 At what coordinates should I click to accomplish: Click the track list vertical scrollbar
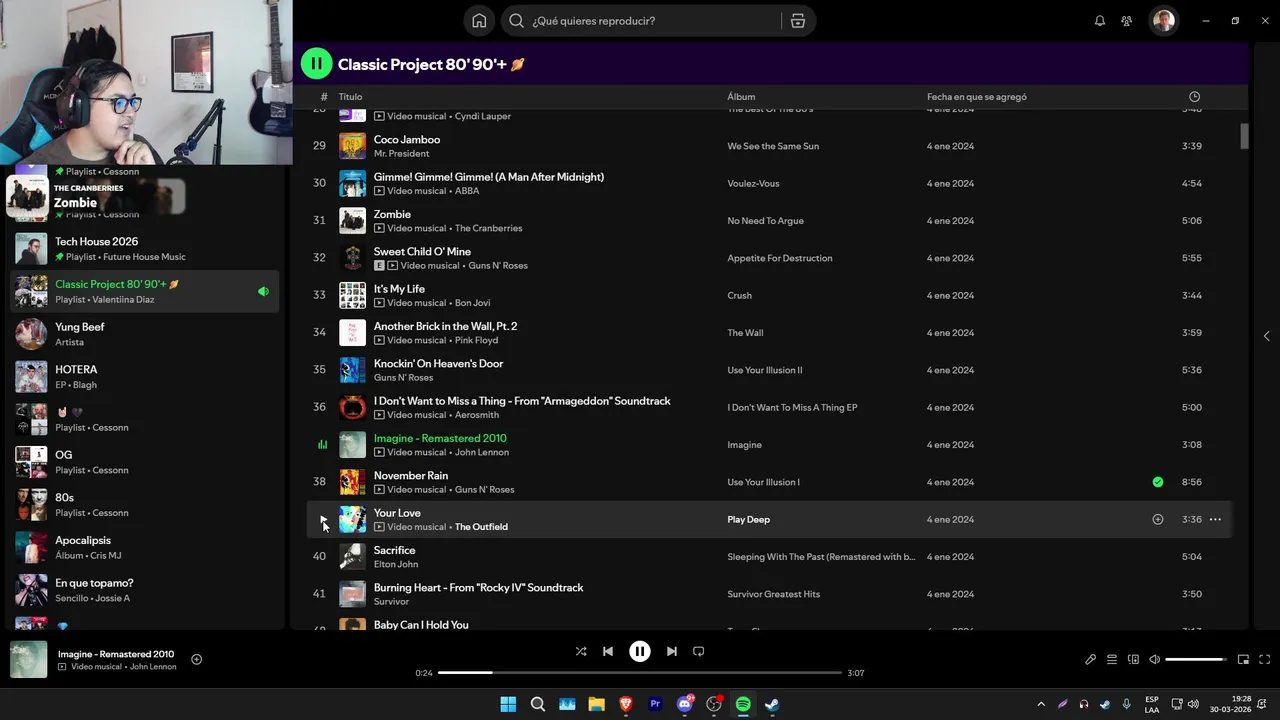(x=1245, y=137)
